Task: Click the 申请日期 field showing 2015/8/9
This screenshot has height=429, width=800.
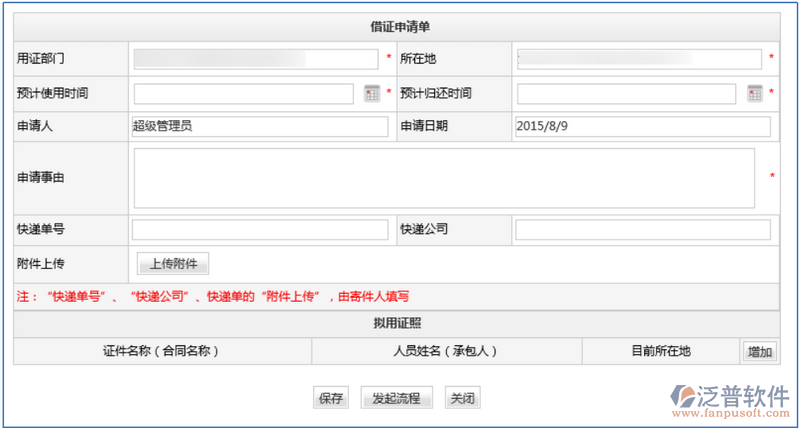Action: pyautogui.click(x=642, y=126)
